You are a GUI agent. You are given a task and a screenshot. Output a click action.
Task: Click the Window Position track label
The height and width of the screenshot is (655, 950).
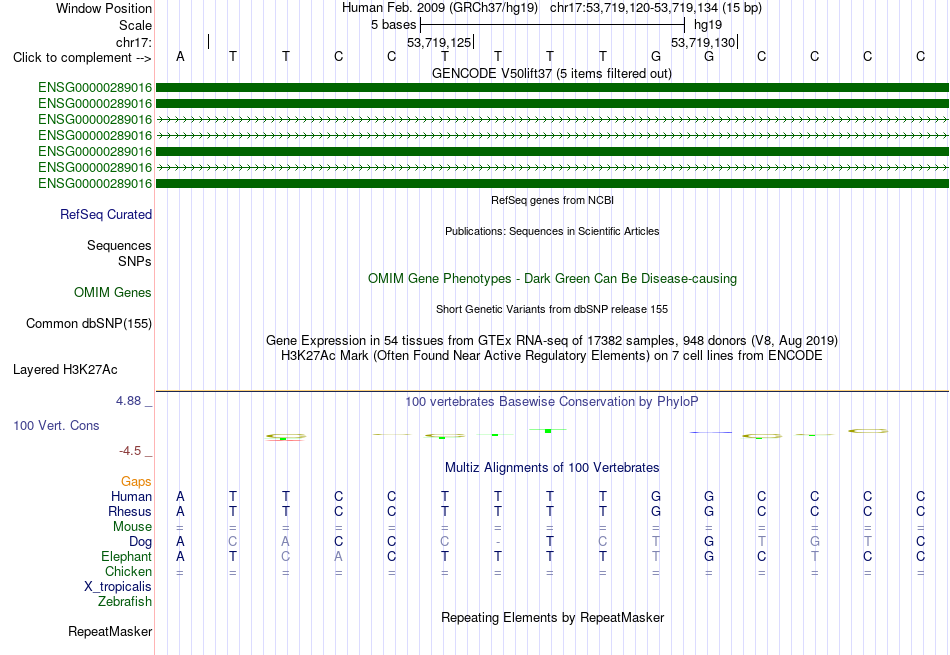click(104, 8)
